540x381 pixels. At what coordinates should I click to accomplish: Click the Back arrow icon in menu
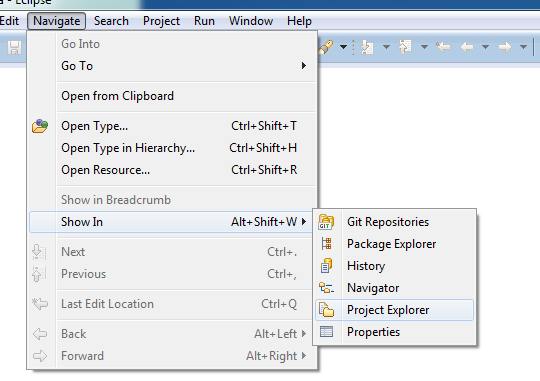pyautogui.click(x=40, y=334)
